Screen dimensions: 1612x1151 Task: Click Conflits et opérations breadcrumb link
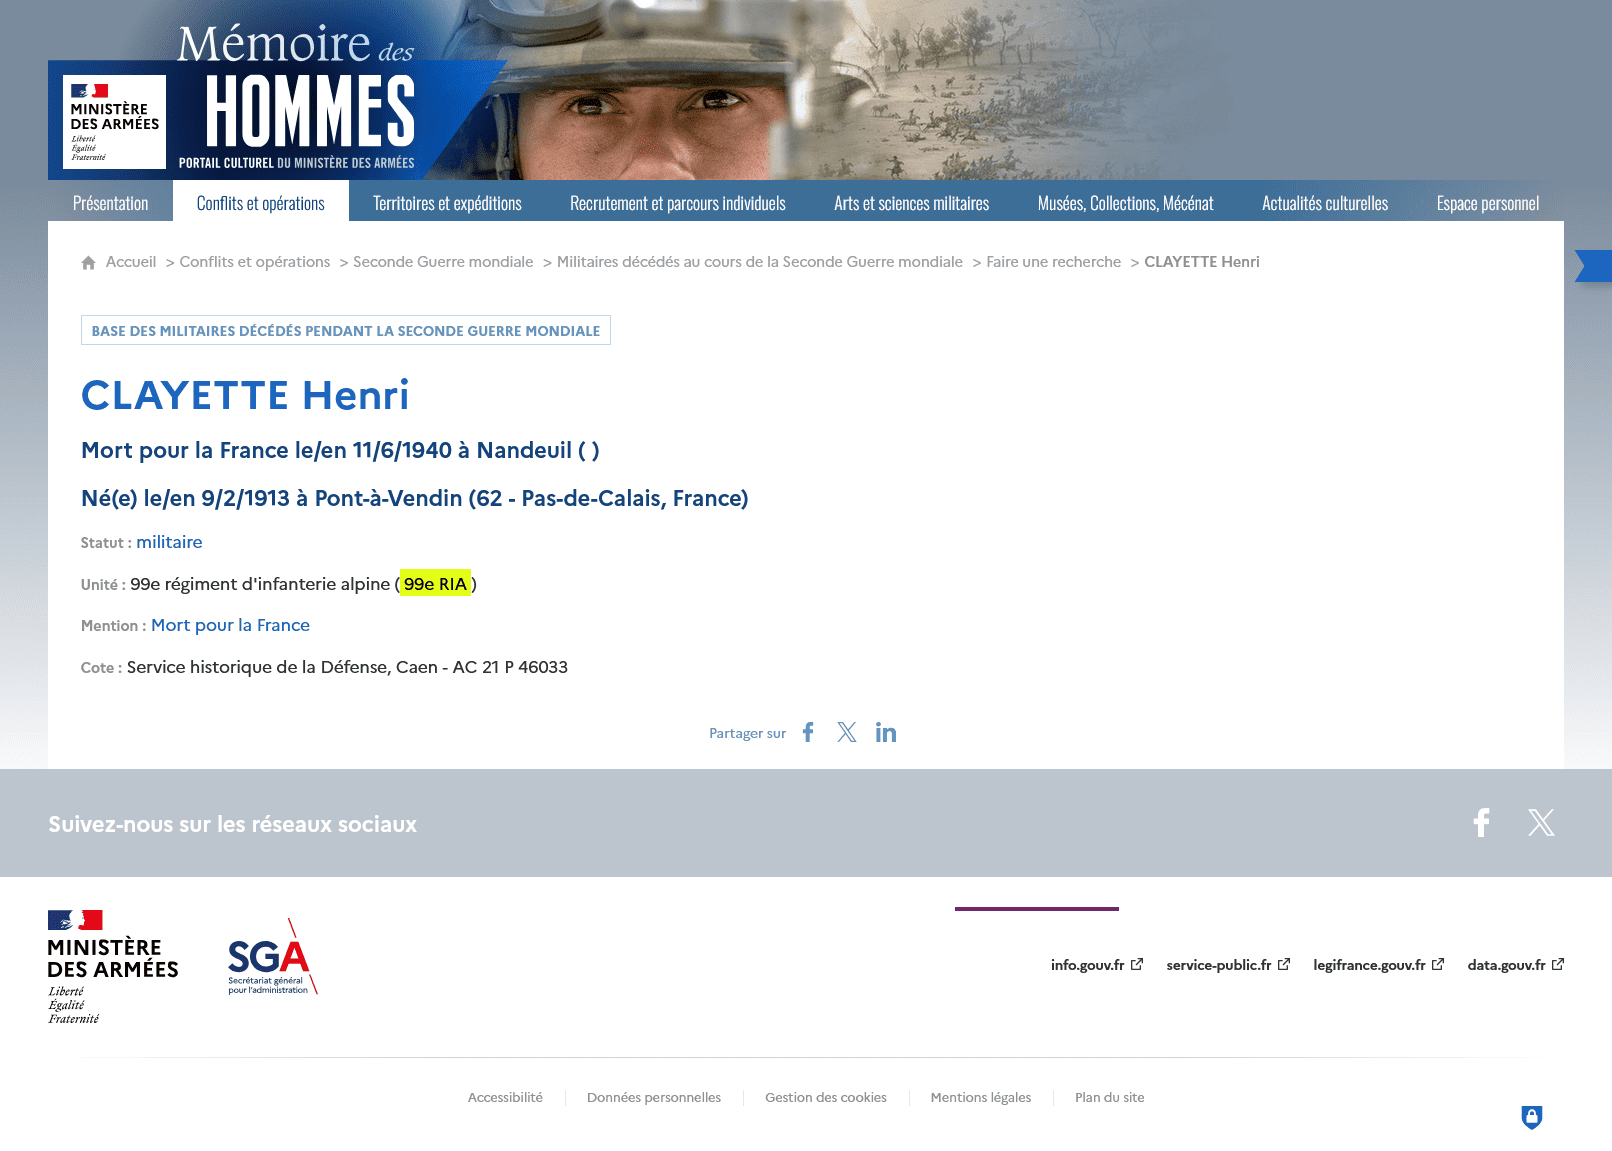(255, 262)
